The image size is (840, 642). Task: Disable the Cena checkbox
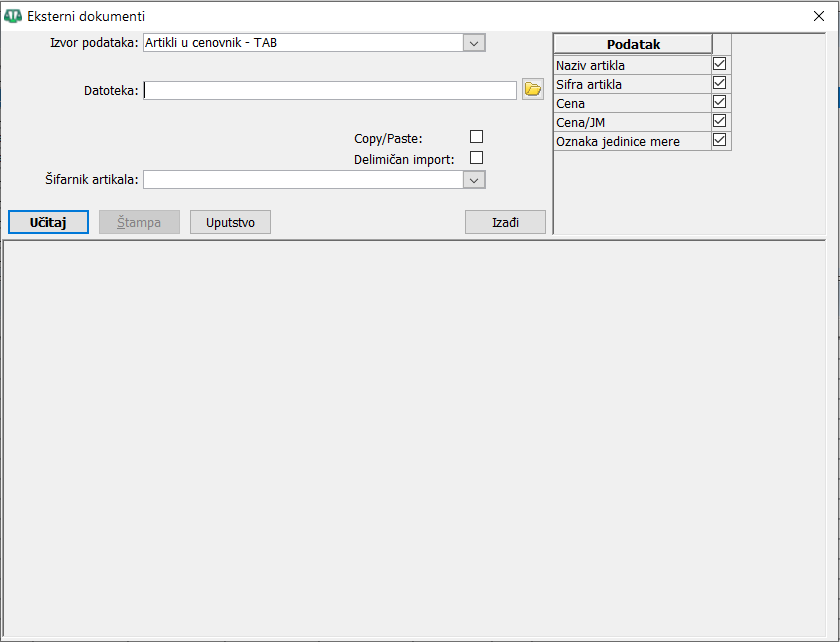[x=719, y=102]
